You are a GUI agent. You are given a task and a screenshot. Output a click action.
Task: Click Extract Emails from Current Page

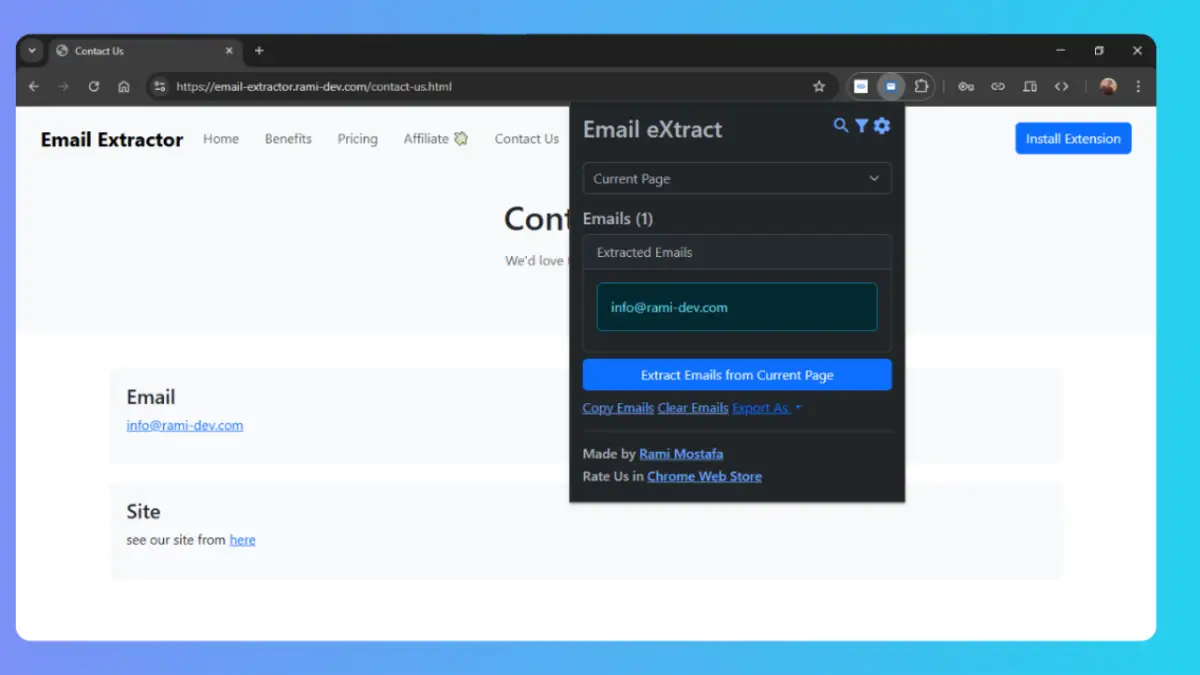pos(736,374)
